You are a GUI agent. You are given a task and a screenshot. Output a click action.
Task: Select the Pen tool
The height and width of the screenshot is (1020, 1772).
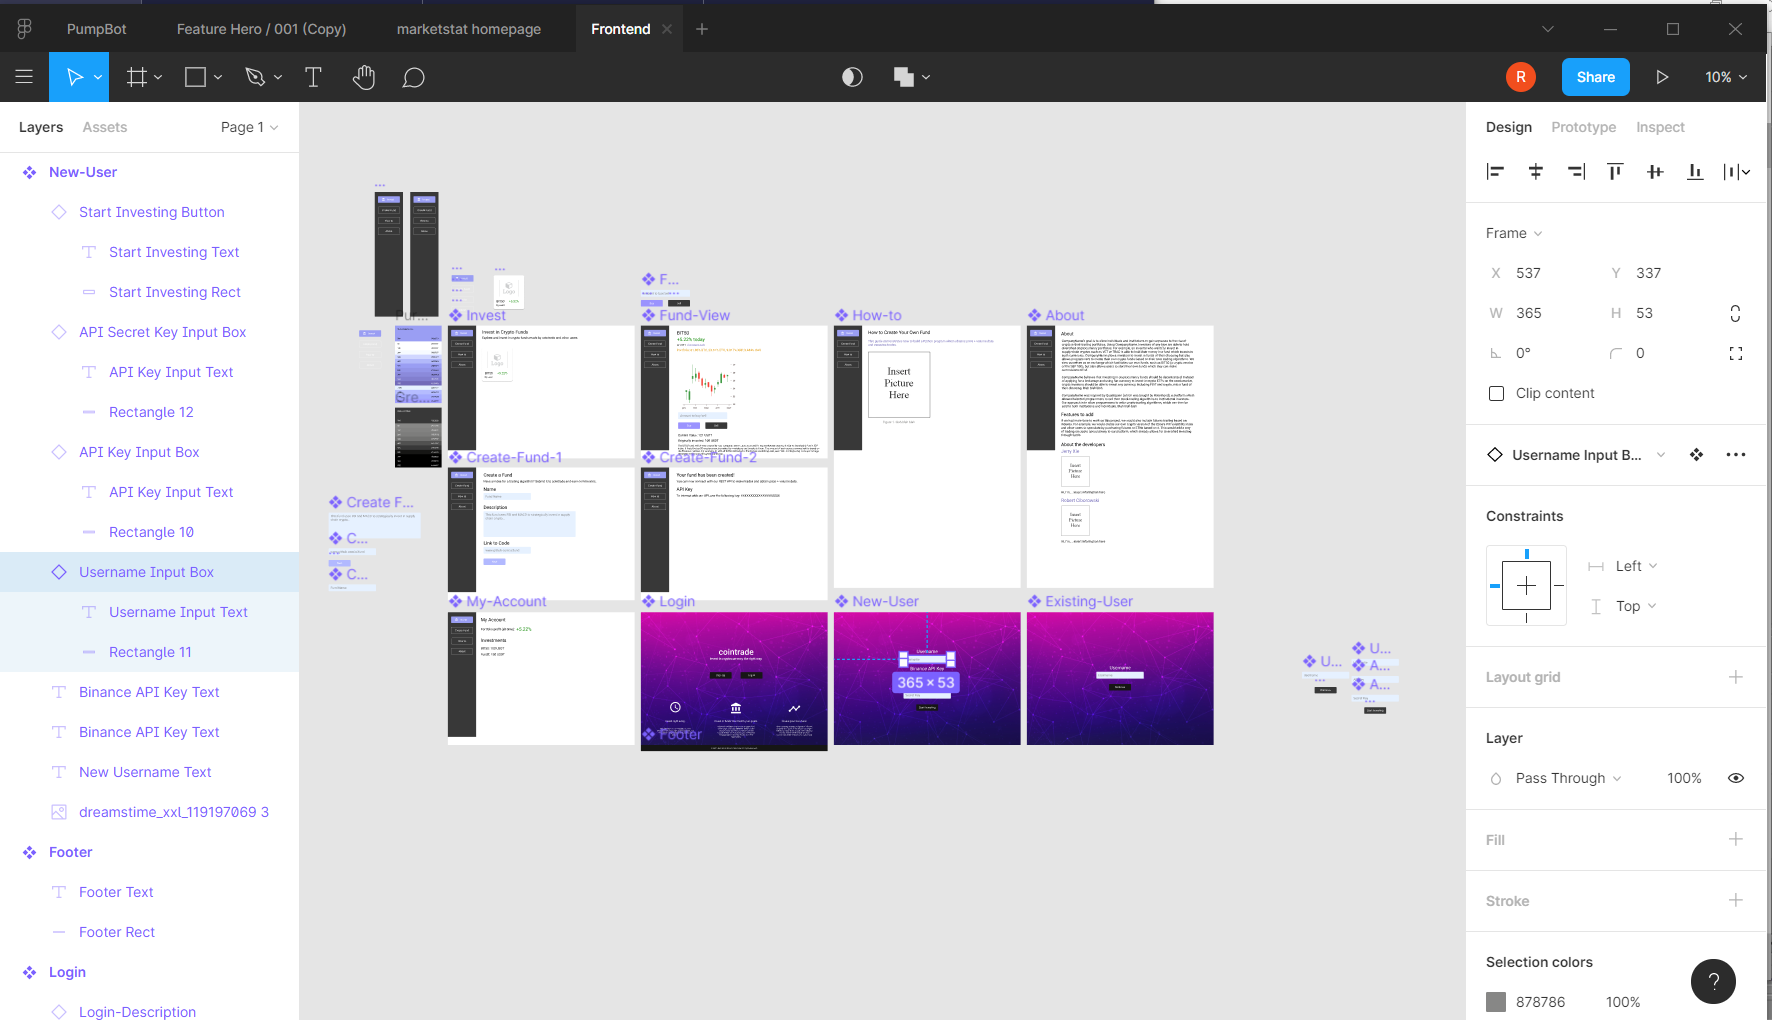pyautogui.click(x=256, y=77)
